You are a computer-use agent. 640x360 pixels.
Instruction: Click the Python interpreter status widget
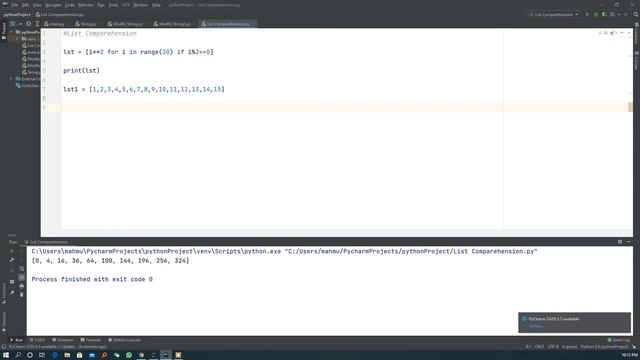click(x=604, y=347)
